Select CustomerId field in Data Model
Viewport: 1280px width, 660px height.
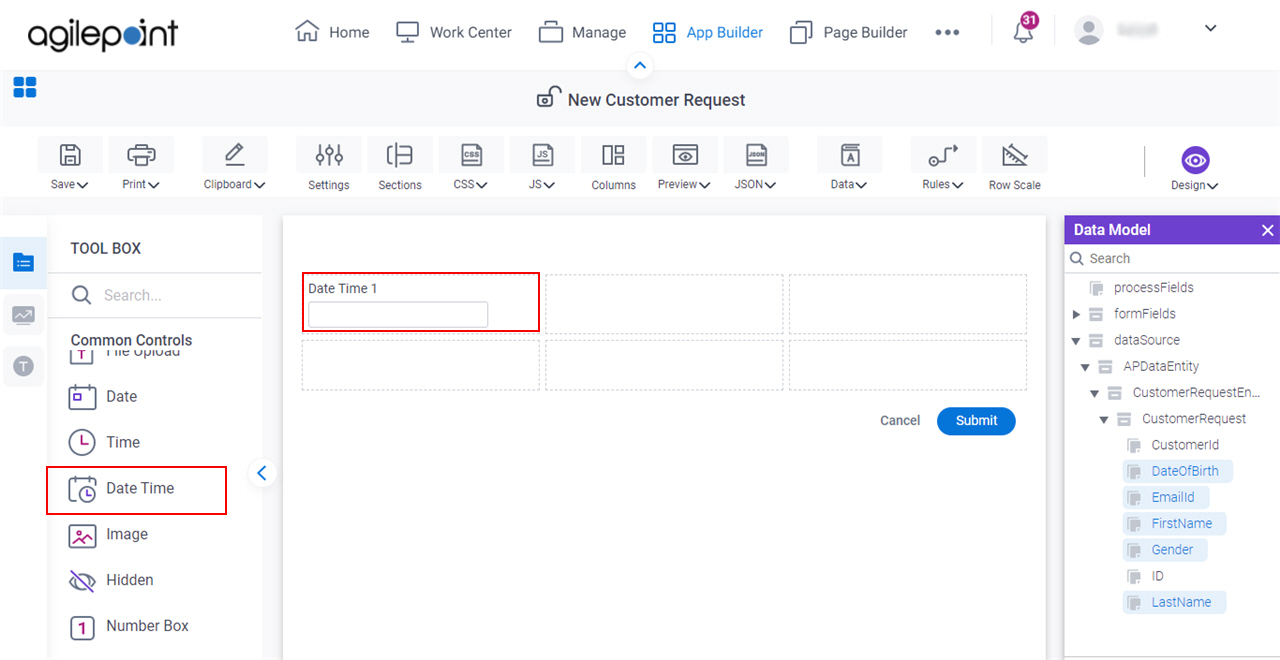(1185, 445)
